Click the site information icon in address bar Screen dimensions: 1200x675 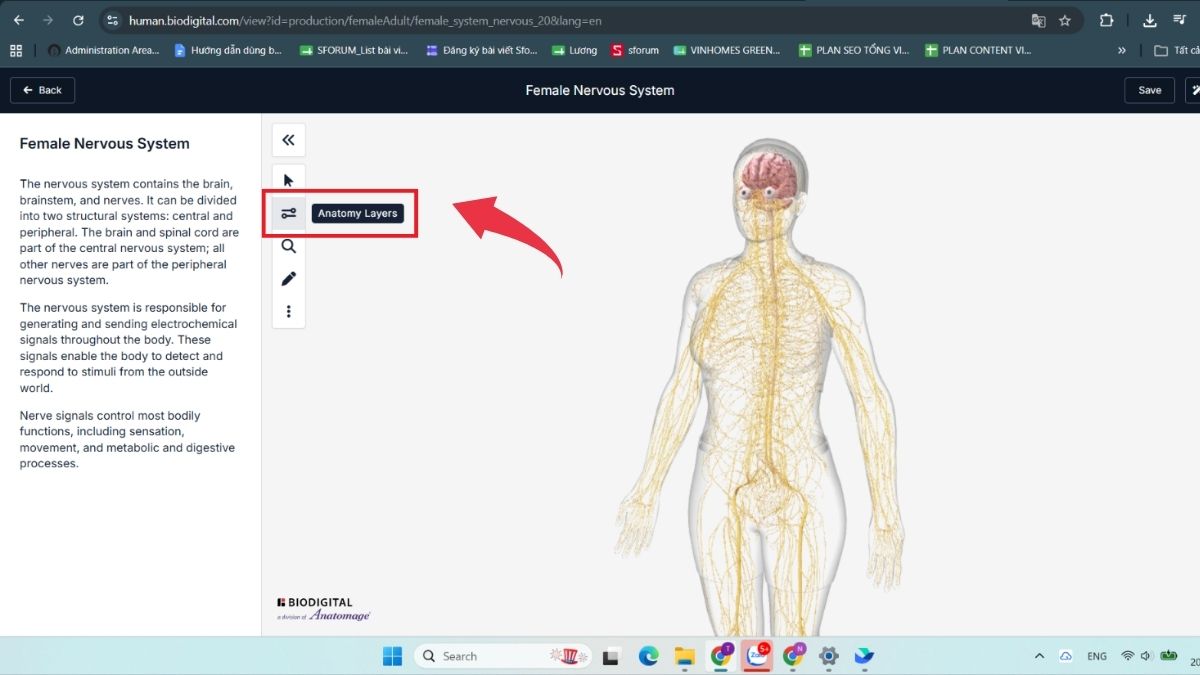pyautogui.click(x=112, y=20)
